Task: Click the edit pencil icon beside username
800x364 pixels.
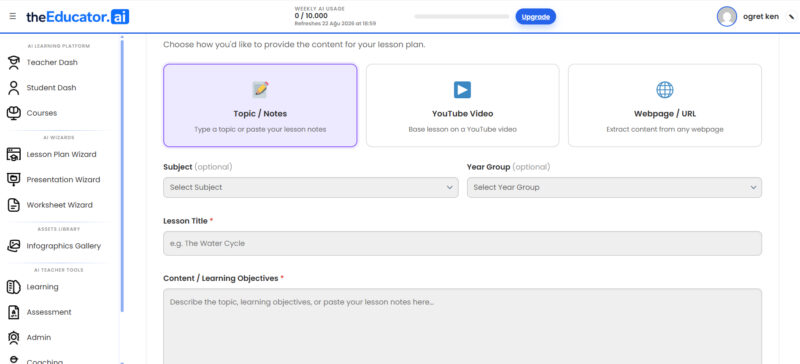Action: [x=791, y=17]
